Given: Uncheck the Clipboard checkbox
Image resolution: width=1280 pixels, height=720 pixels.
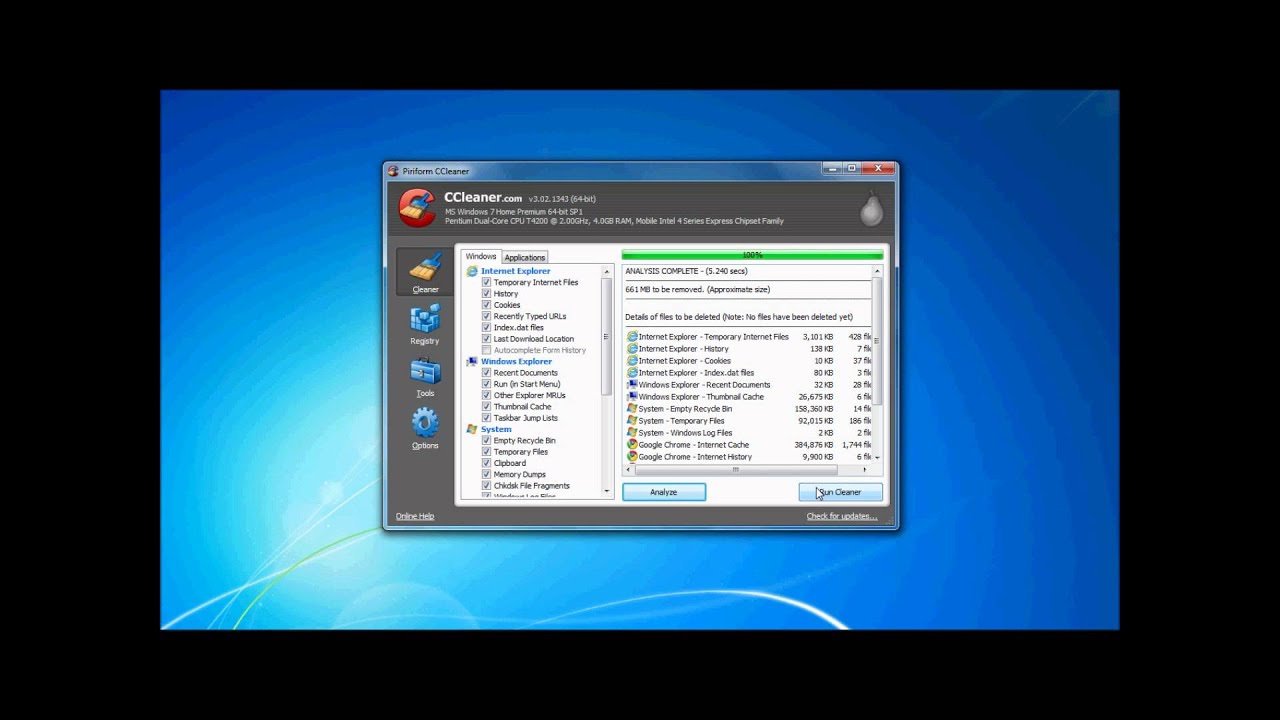Looking at the screenshot, I should (487, 463).
